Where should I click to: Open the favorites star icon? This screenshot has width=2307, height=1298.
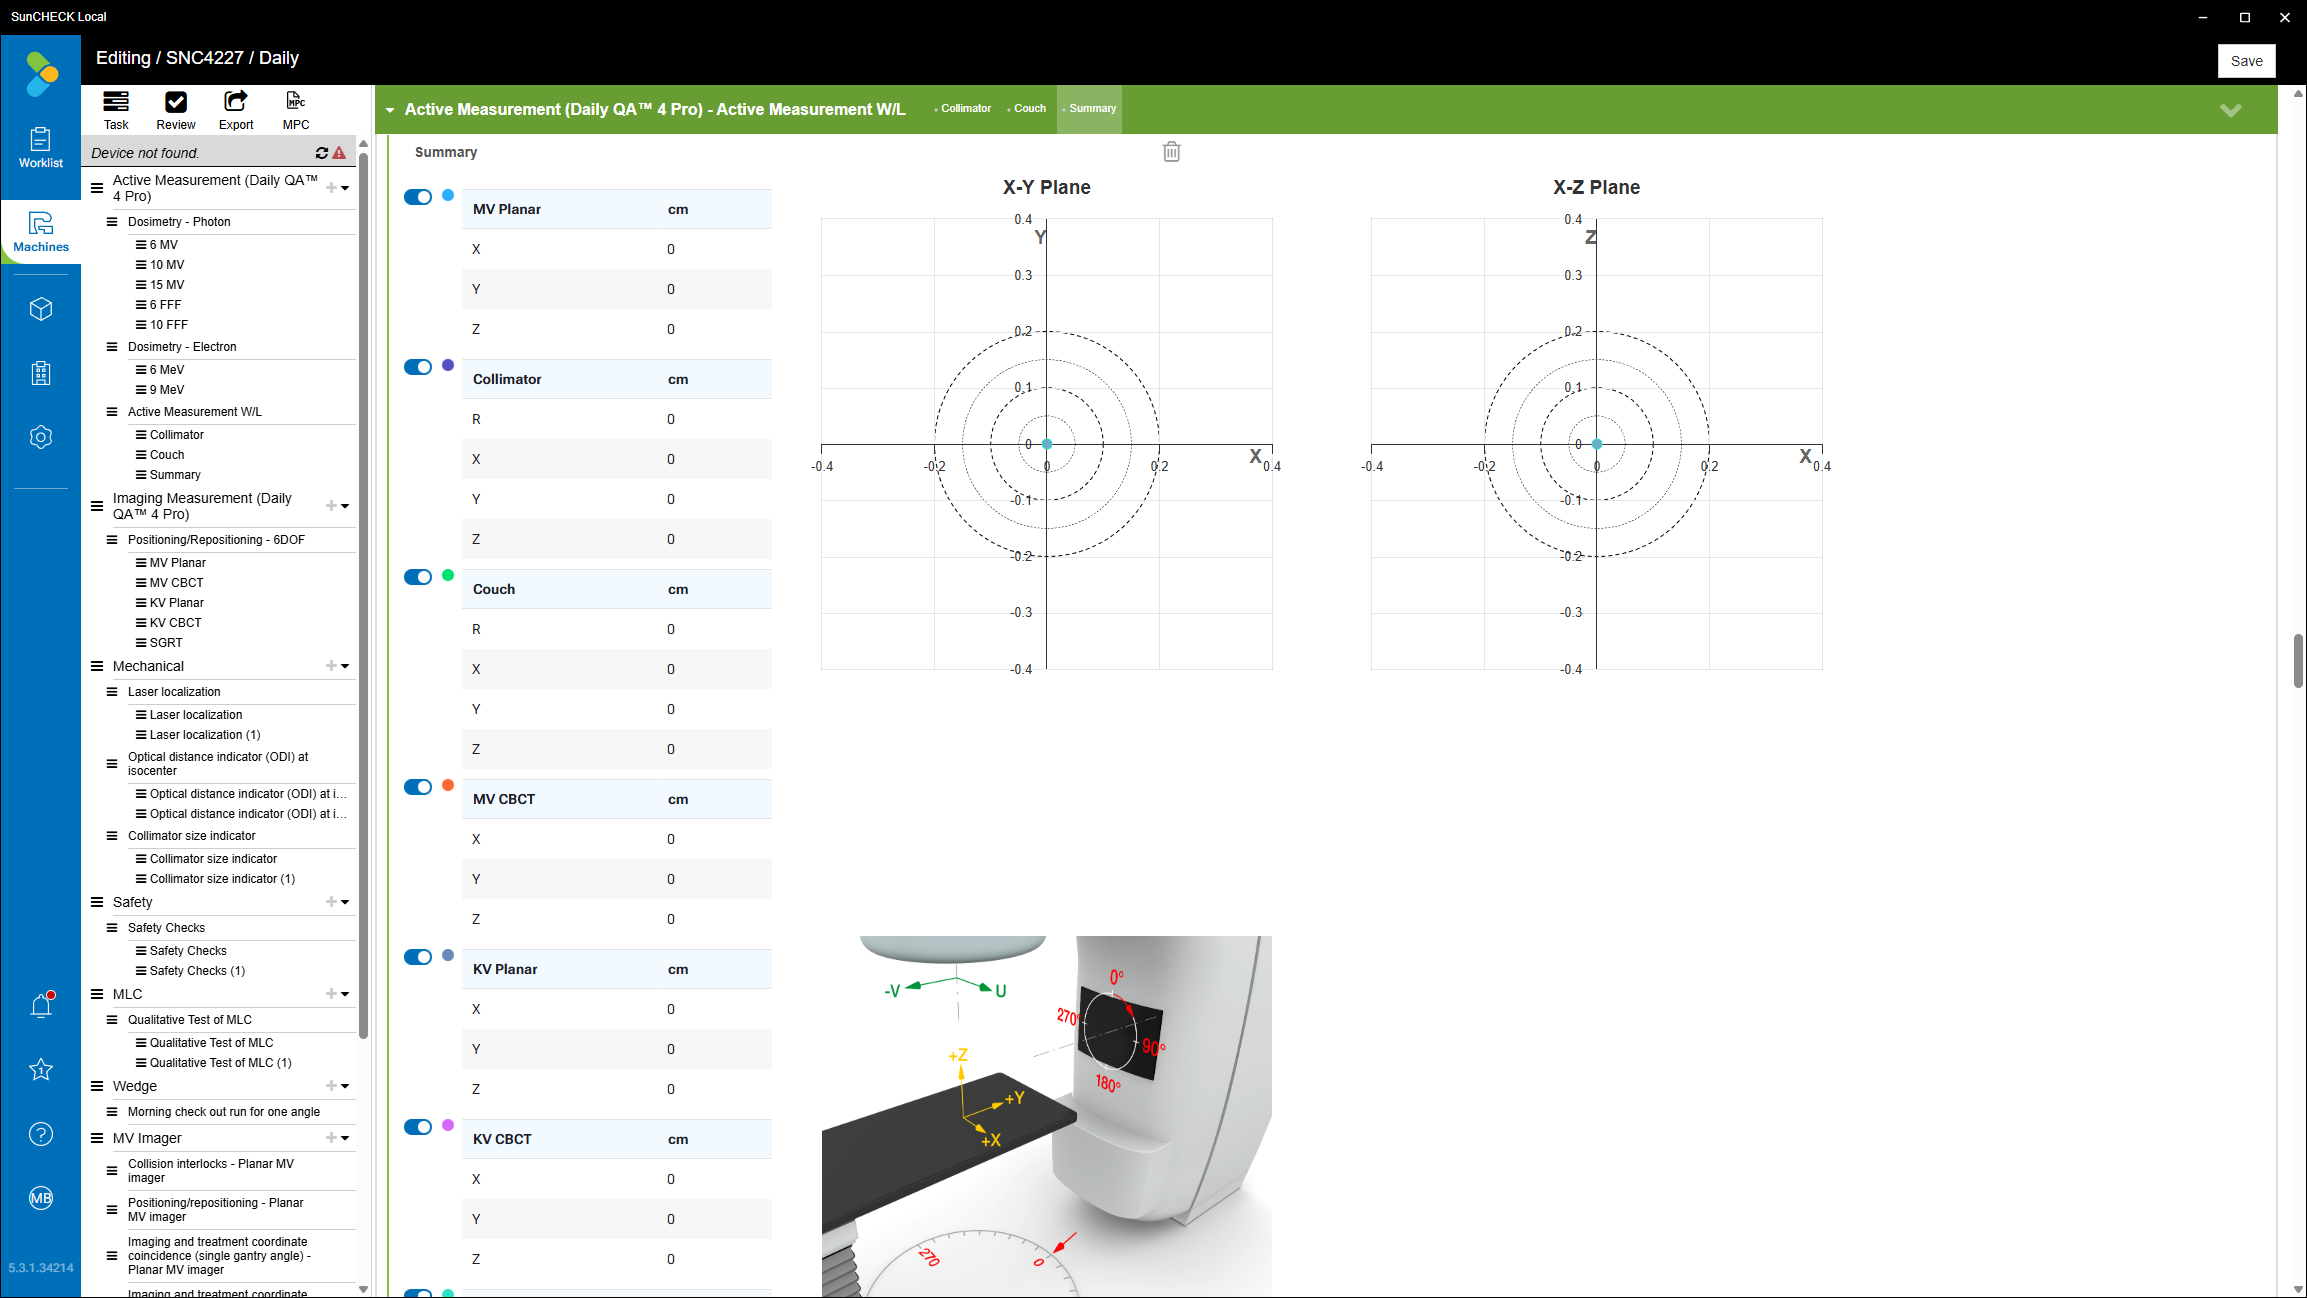pyautogui.click(x=41, y=1070)
